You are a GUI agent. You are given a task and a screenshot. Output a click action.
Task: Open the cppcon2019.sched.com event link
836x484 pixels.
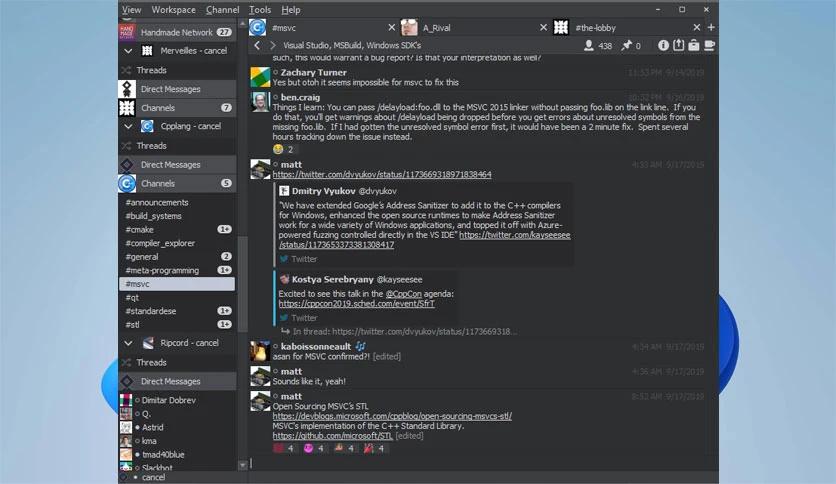pos(356,303)
